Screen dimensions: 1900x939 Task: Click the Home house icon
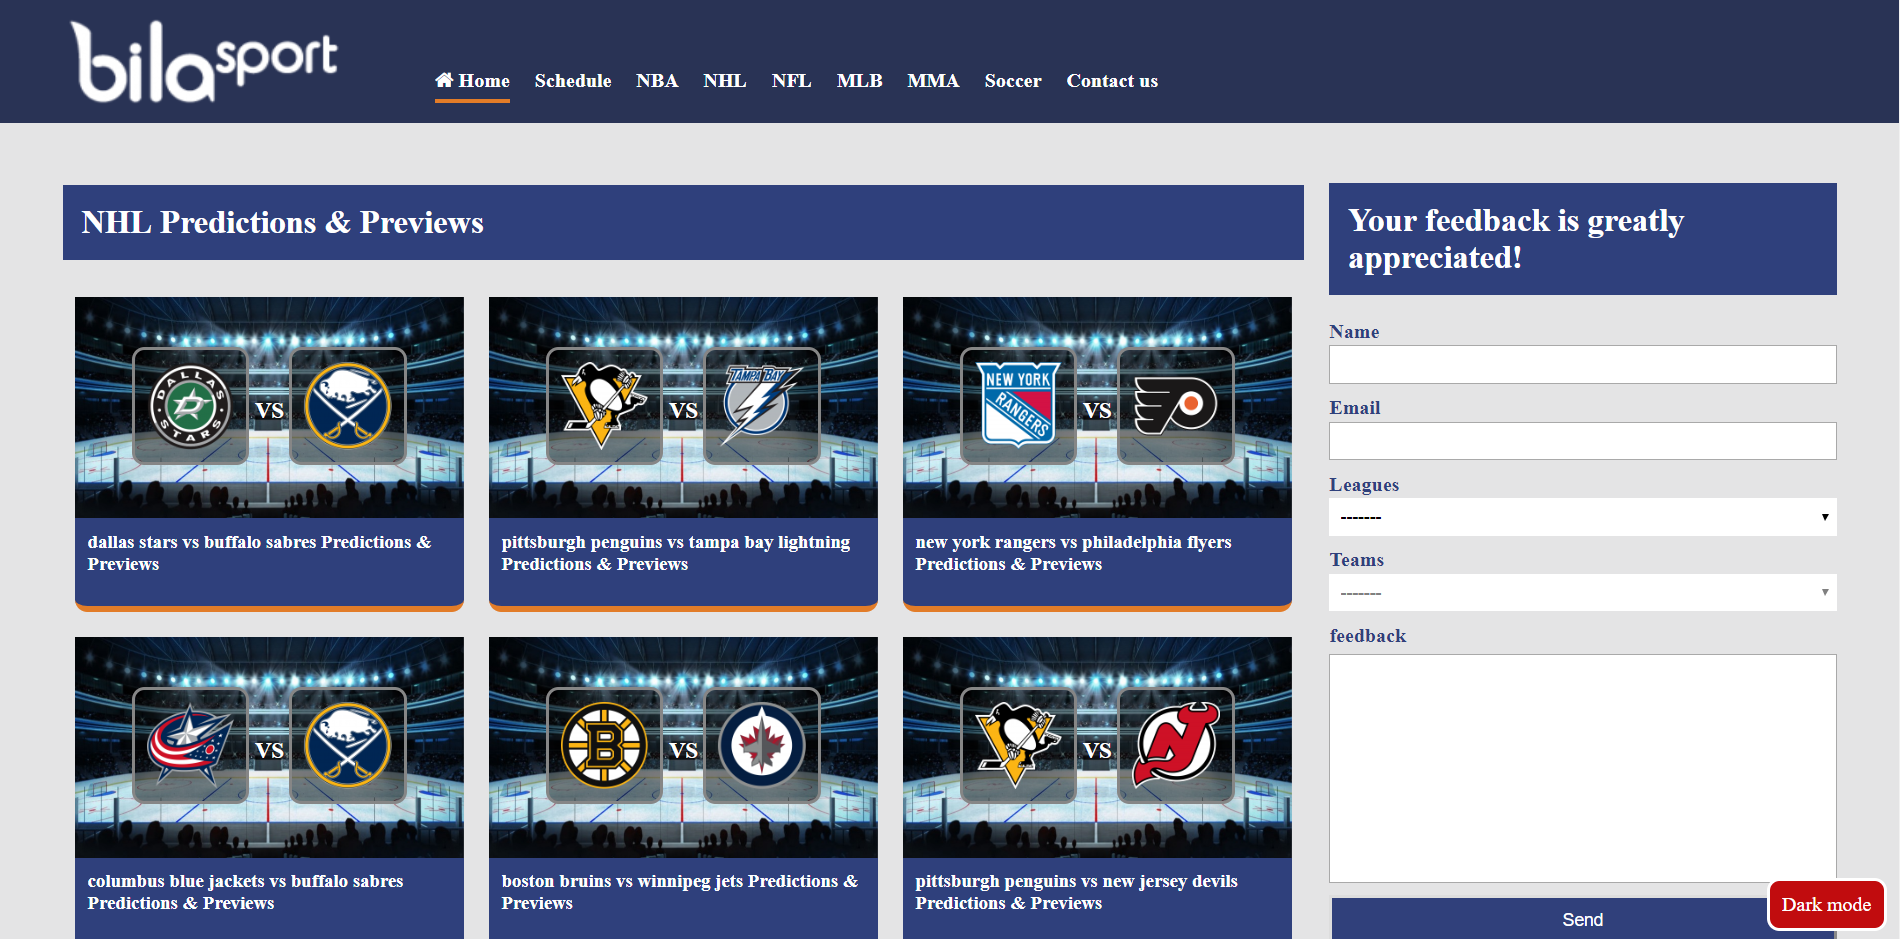coord(444,80)
